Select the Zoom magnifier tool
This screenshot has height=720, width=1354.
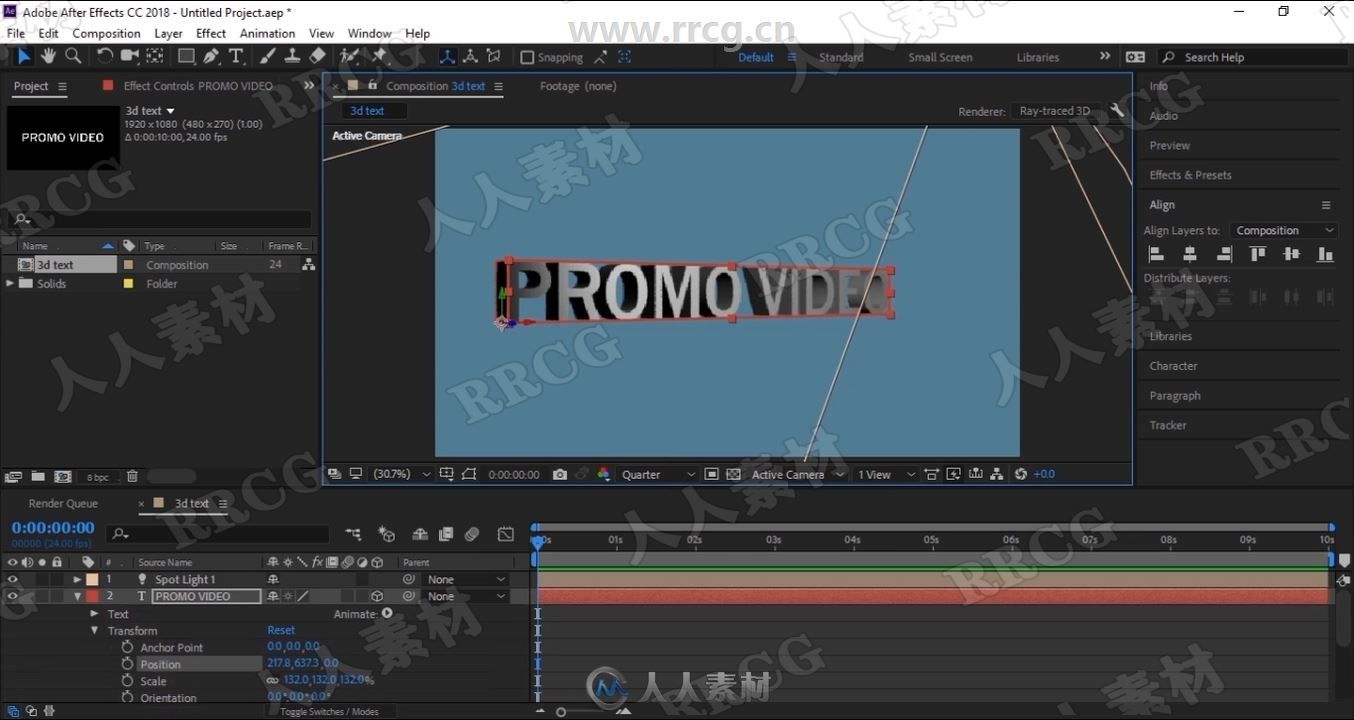[x=73, y=56]
